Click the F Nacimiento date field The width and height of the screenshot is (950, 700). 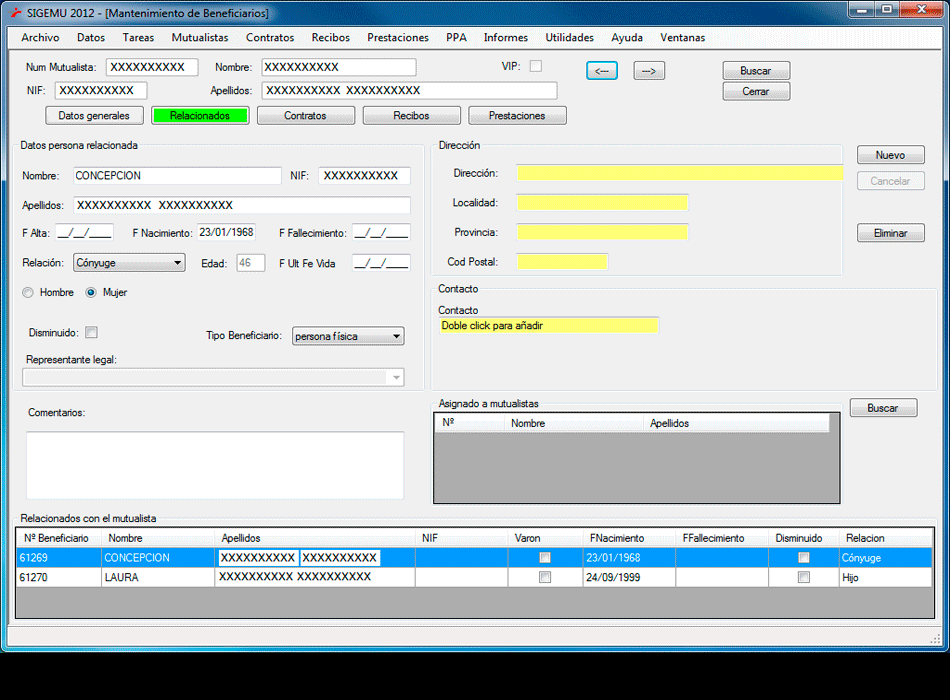(x=227, y=233)
